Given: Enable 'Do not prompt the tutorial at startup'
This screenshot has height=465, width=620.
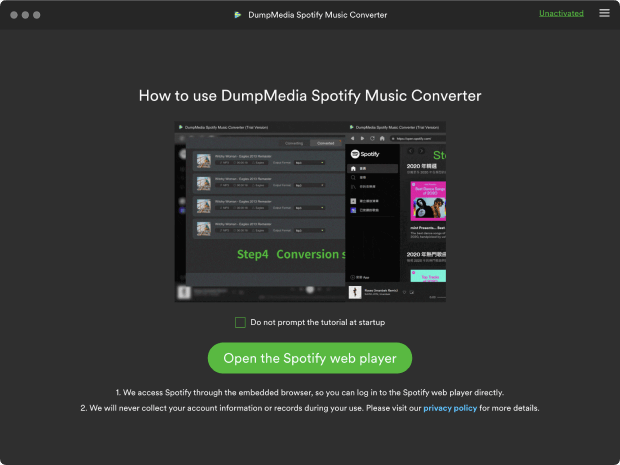Looking at the screenshot, I should click(x=240, y=322).
